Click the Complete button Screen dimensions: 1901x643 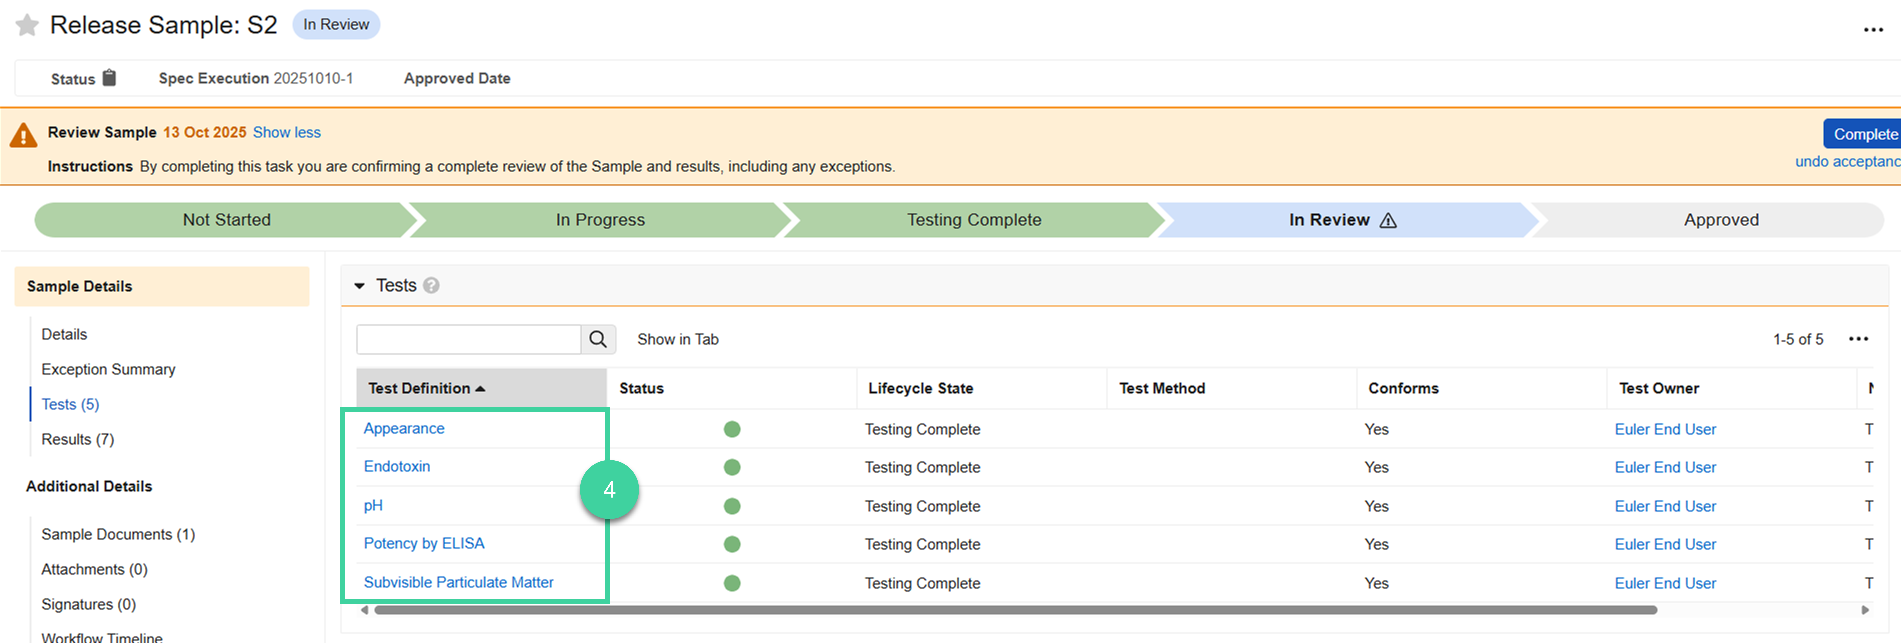[1864, 134]
